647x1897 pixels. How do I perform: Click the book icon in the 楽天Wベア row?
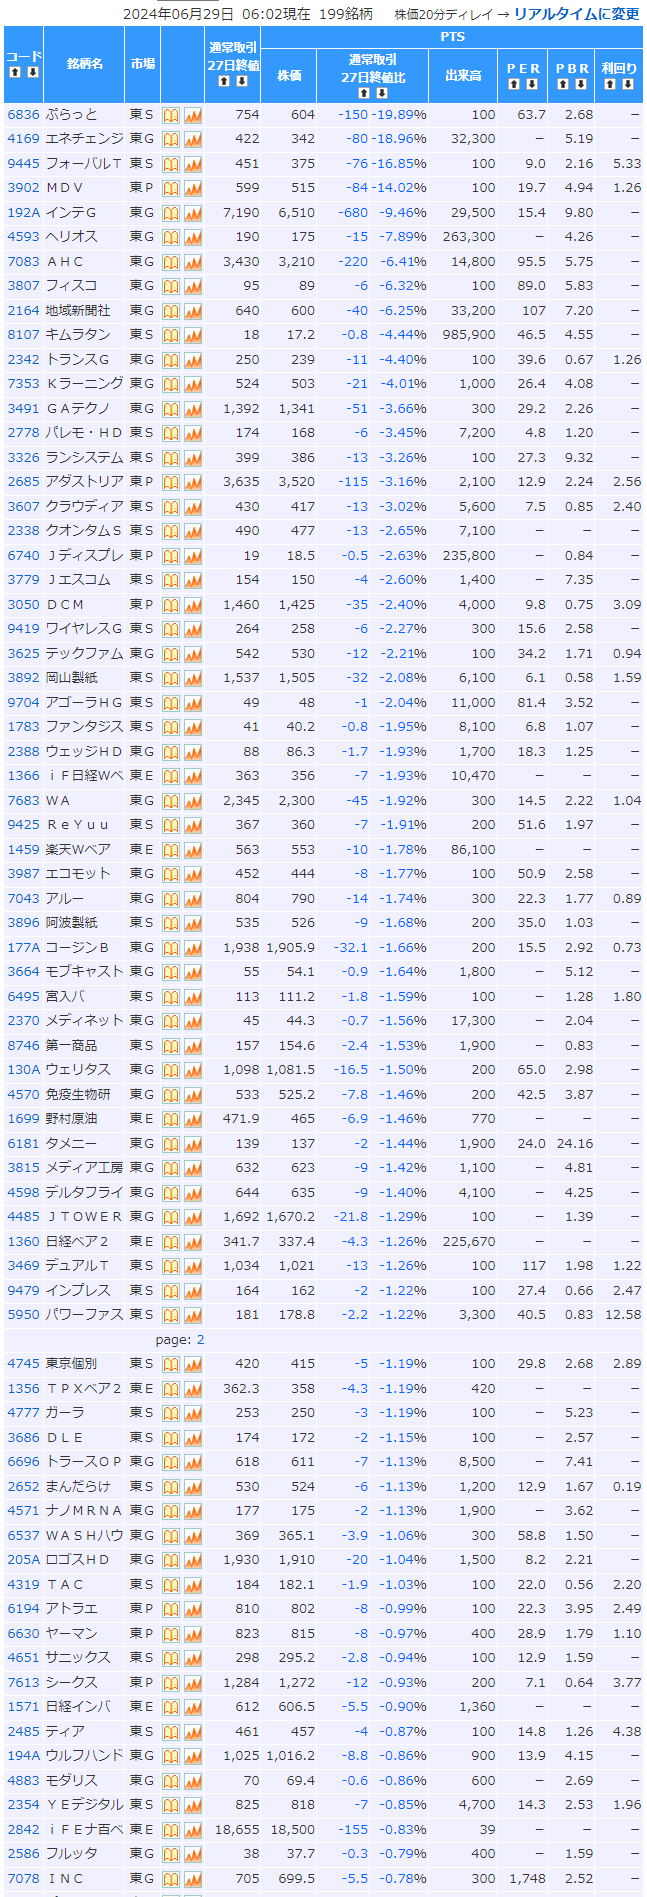(171, 850)
